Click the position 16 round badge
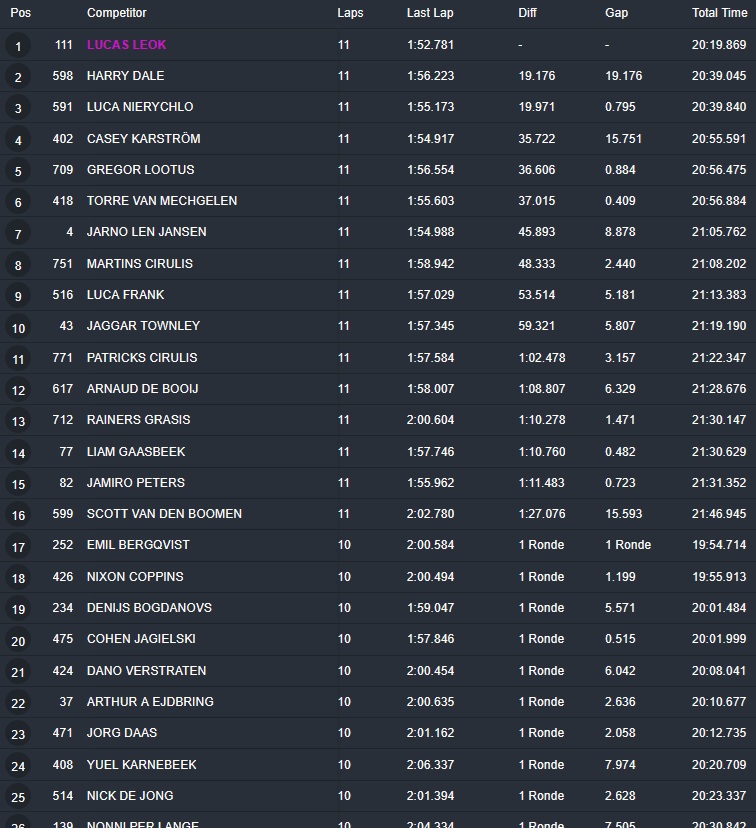This screenshot has height=828, width=756. (x=18, y=515)
